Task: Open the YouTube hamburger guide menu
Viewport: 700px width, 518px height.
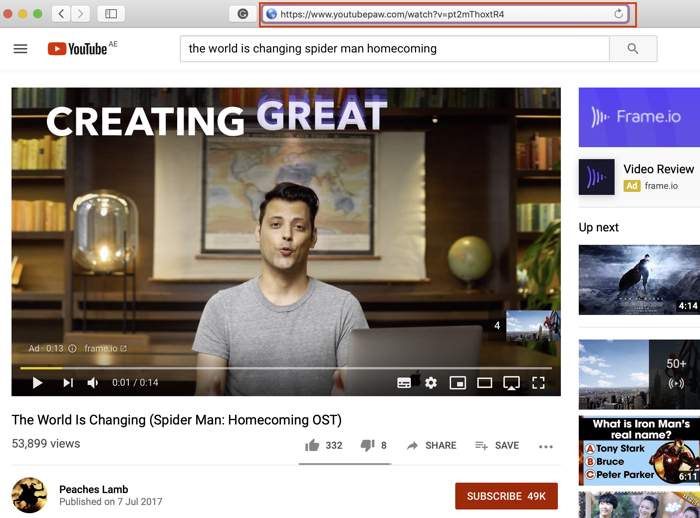Action: (x=20, y=48)
